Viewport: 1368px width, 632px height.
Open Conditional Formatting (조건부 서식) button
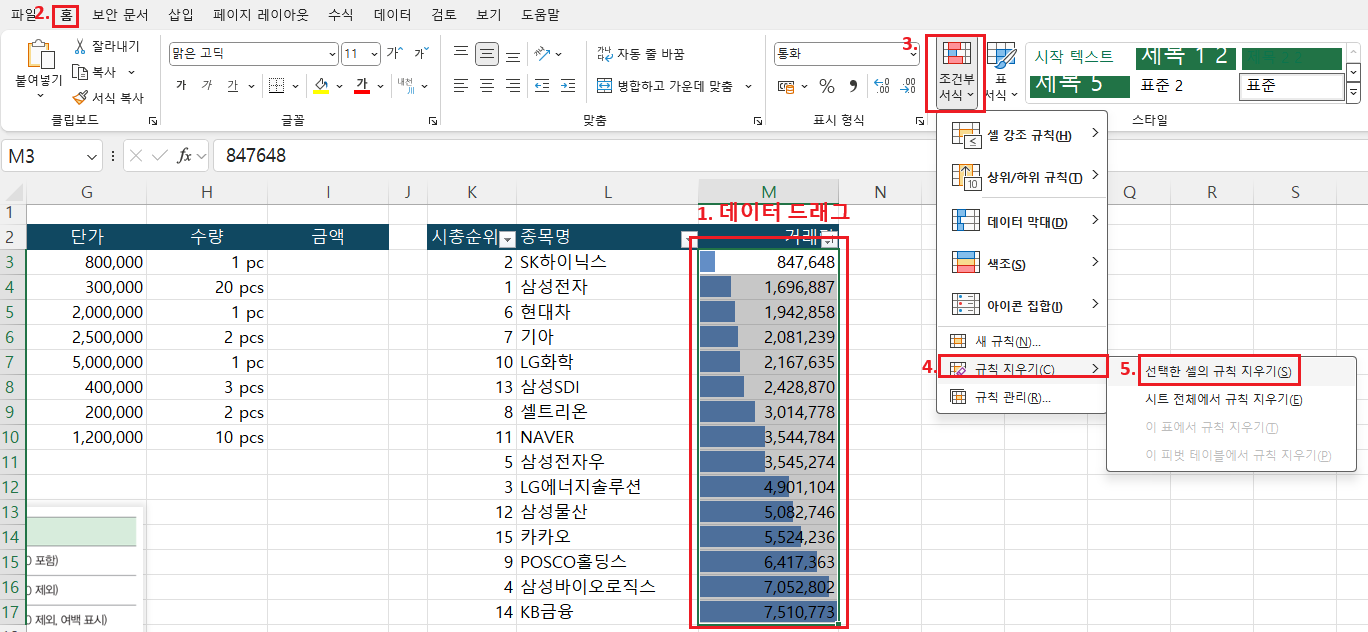tap(956, 72)
